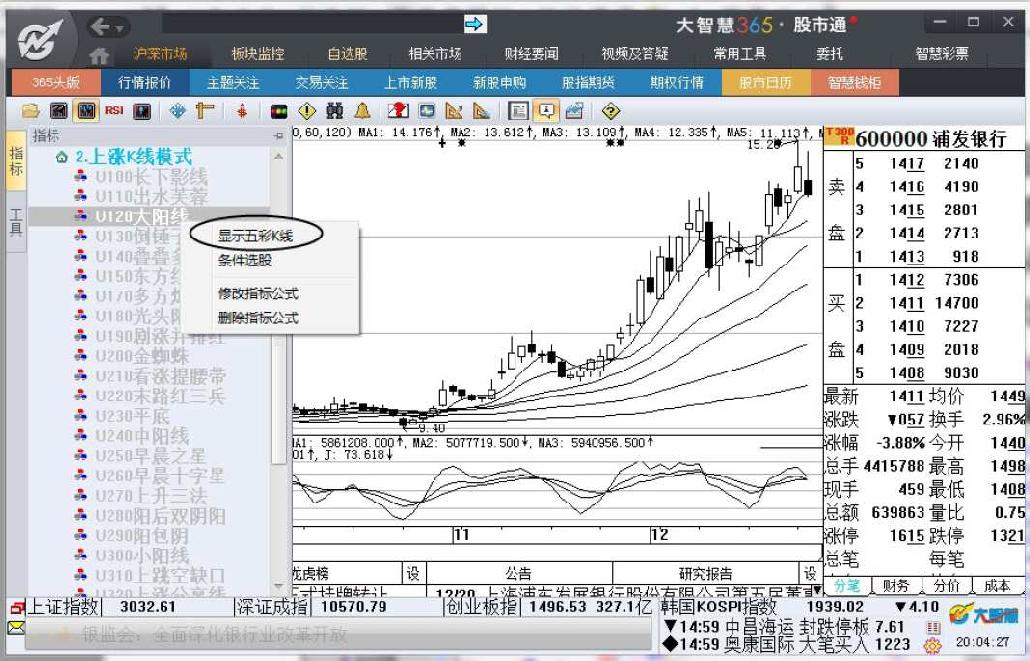The height and width of the screenshot is (661, 1030).
Task: Open the 自选股 menu
Action: pos(347,54)
